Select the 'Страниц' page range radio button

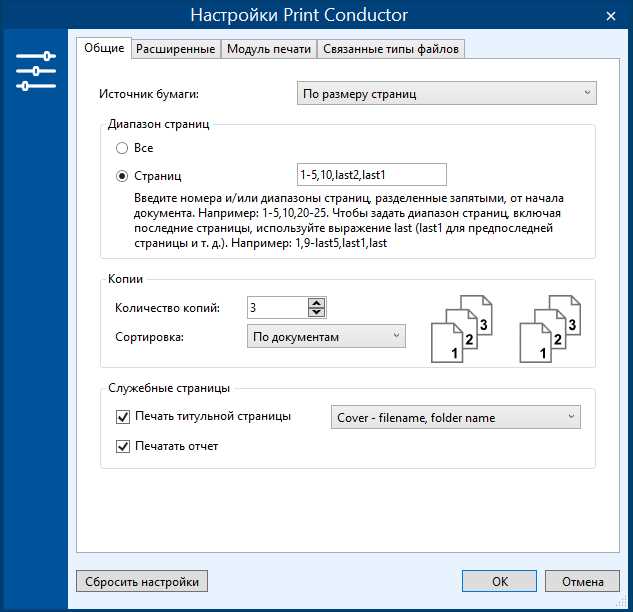coord(122,176)
